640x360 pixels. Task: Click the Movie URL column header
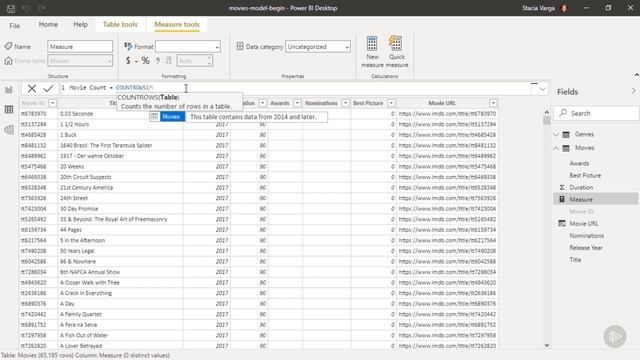[x=442, y=103]
